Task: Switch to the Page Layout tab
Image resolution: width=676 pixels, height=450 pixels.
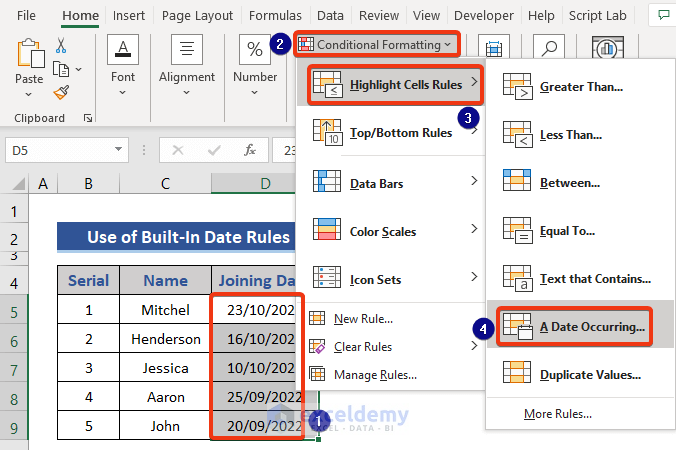Action: click(x=197, y=16)
